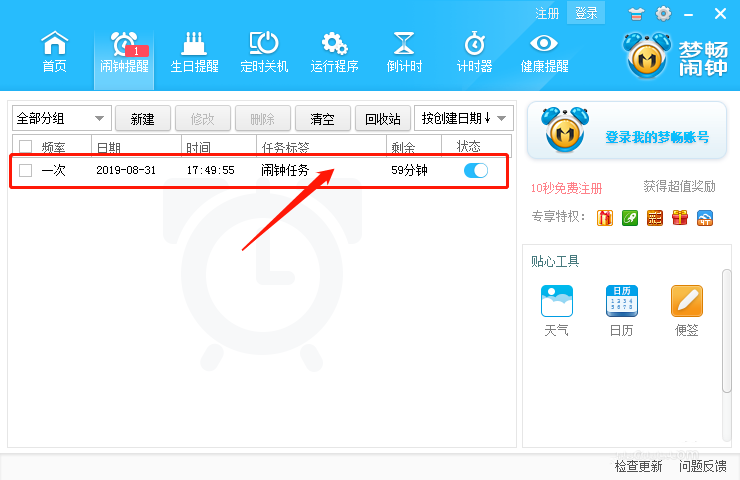Click the orange abacus privilege icon
The height and width of the screenshot is (480, 740).
pos(655,218)
